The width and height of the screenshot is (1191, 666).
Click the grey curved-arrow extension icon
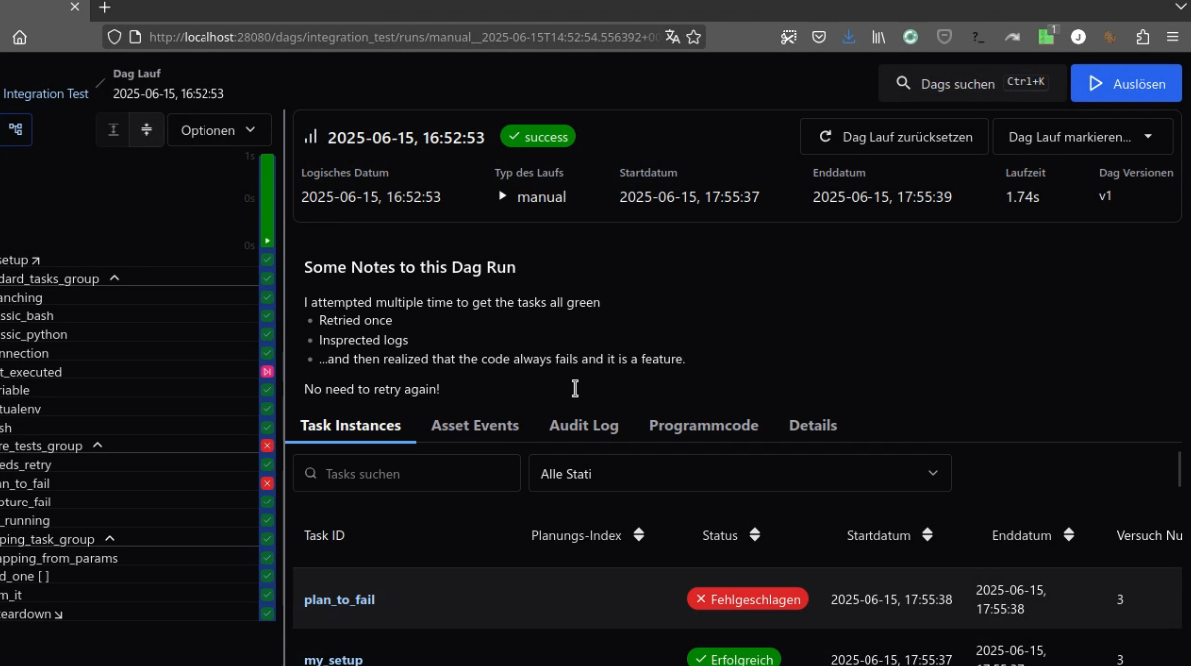(1012, 37)
